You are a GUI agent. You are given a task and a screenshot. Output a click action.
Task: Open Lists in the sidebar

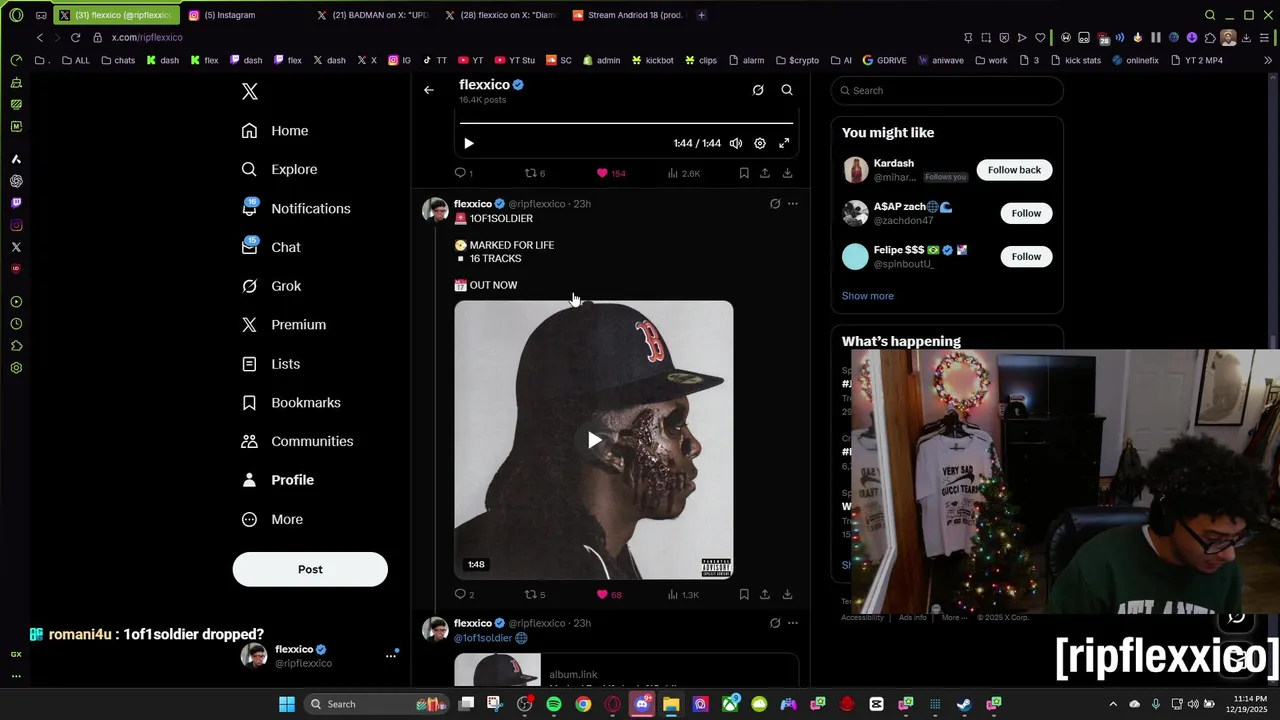coord(271,364)
